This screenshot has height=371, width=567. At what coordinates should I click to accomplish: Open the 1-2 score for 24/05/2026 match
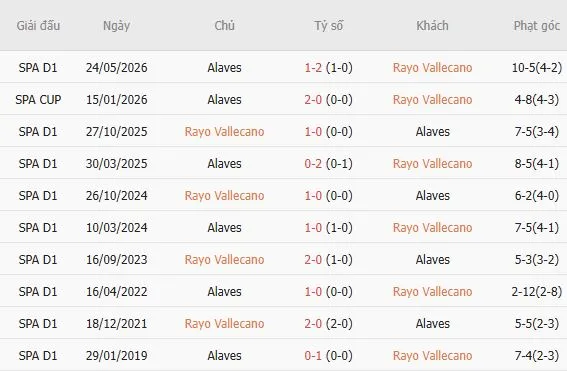click(x=313, y=68)
